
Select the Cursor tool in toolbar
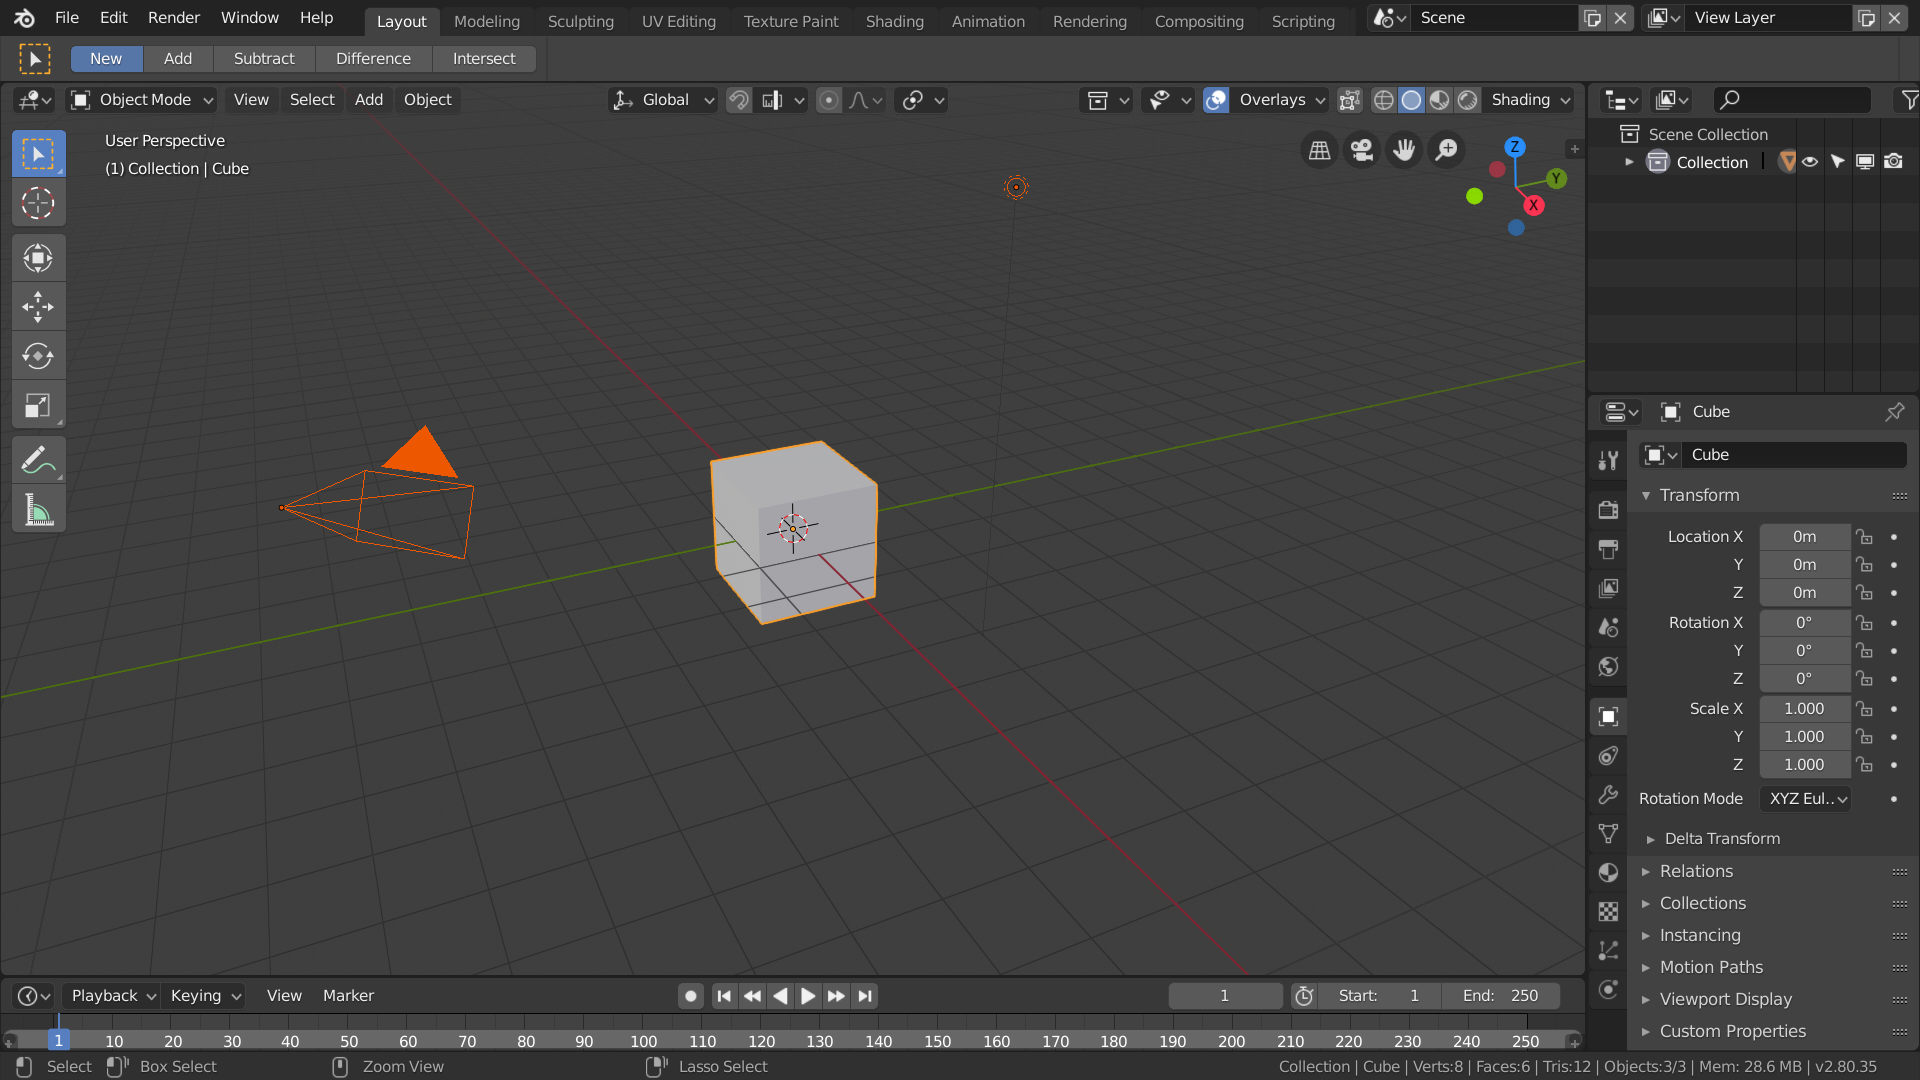click(38, 203)
